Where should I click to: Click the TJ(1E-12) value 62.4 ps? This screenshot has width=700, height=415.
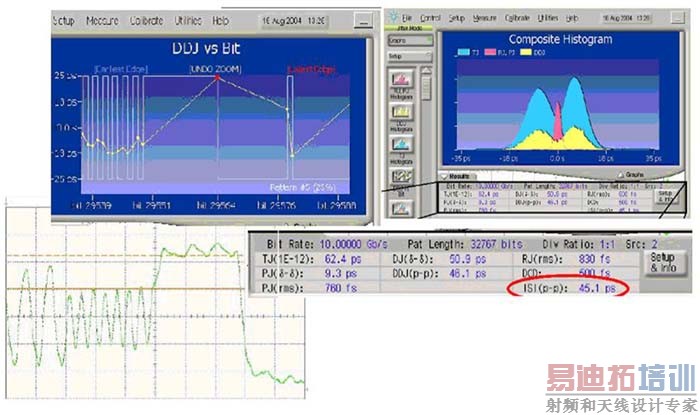(x=343, y=259)
